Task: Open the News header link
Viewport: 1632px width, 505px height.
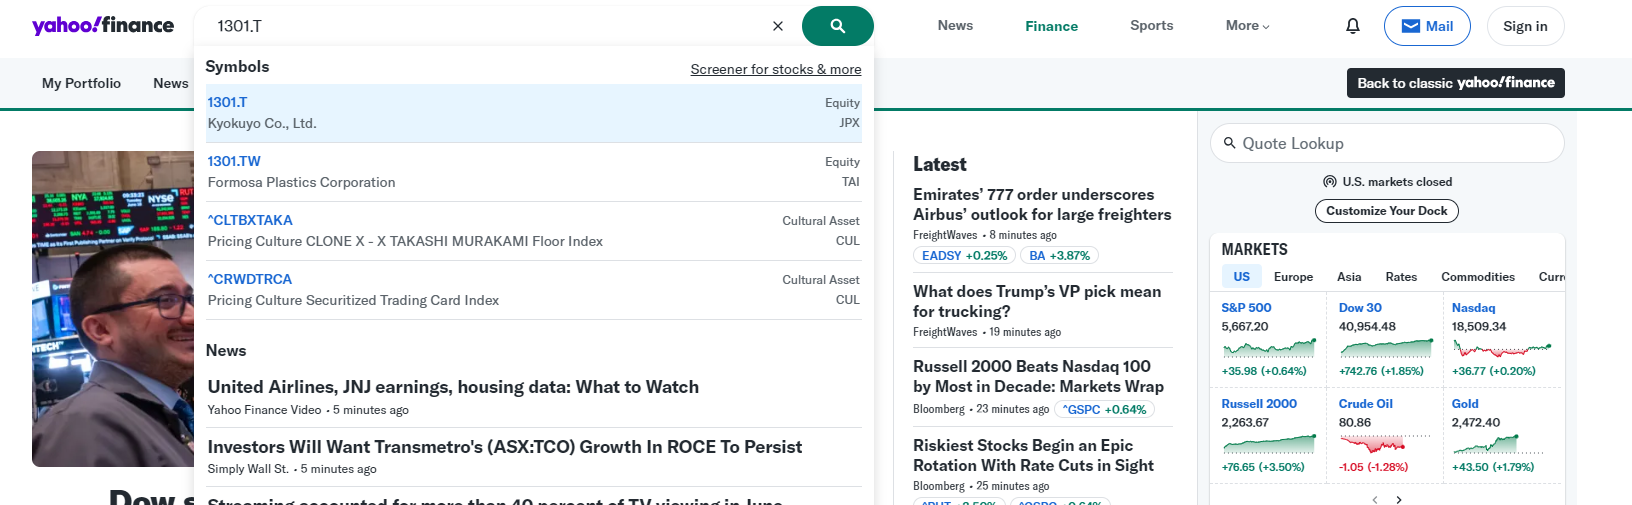Action: pyautogui.click(x=955, y=26)
